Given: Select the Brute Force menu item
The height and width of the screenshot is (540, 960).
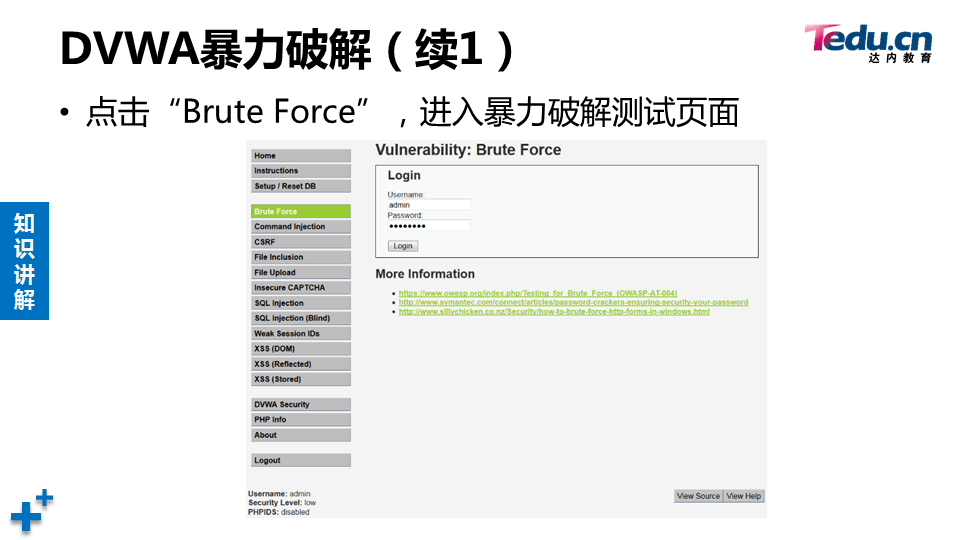Looking at the screenshot, I should click(x=301, y=211).
